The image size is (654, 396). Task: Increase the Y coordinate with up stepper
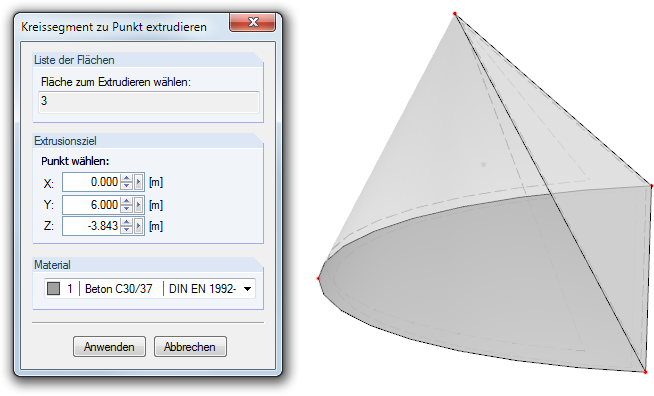pos(126,201)
